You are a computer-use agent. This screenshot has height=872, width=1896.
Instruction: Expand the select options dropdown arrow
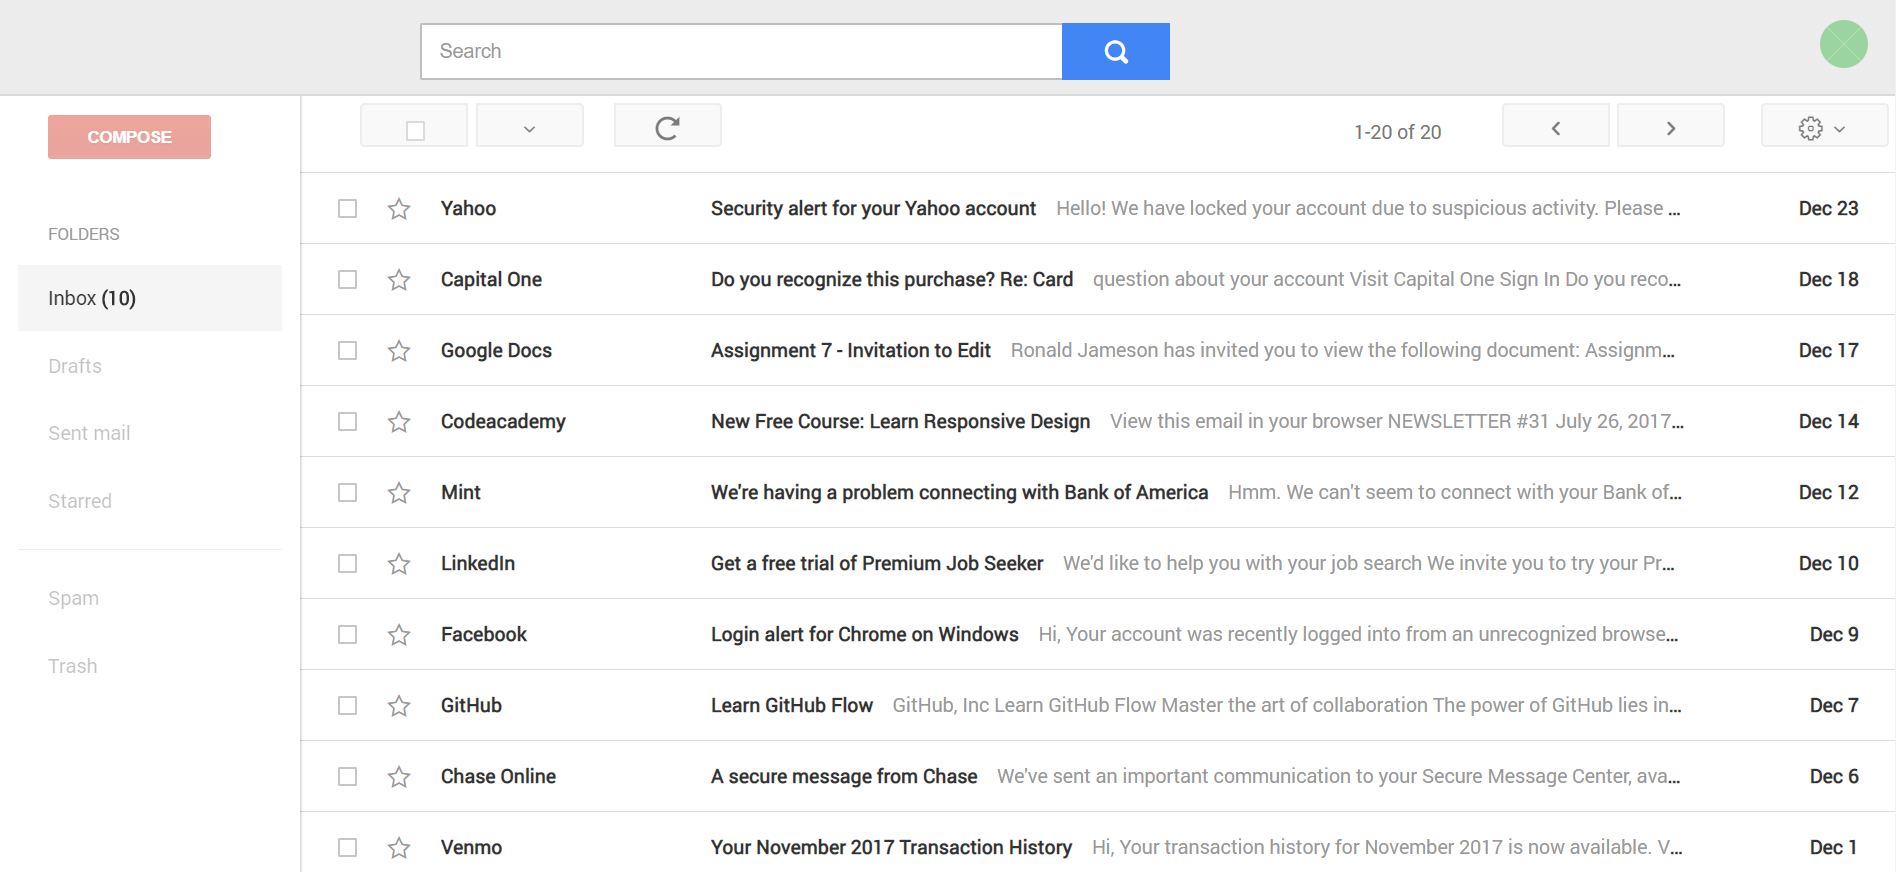pos(529,127)
